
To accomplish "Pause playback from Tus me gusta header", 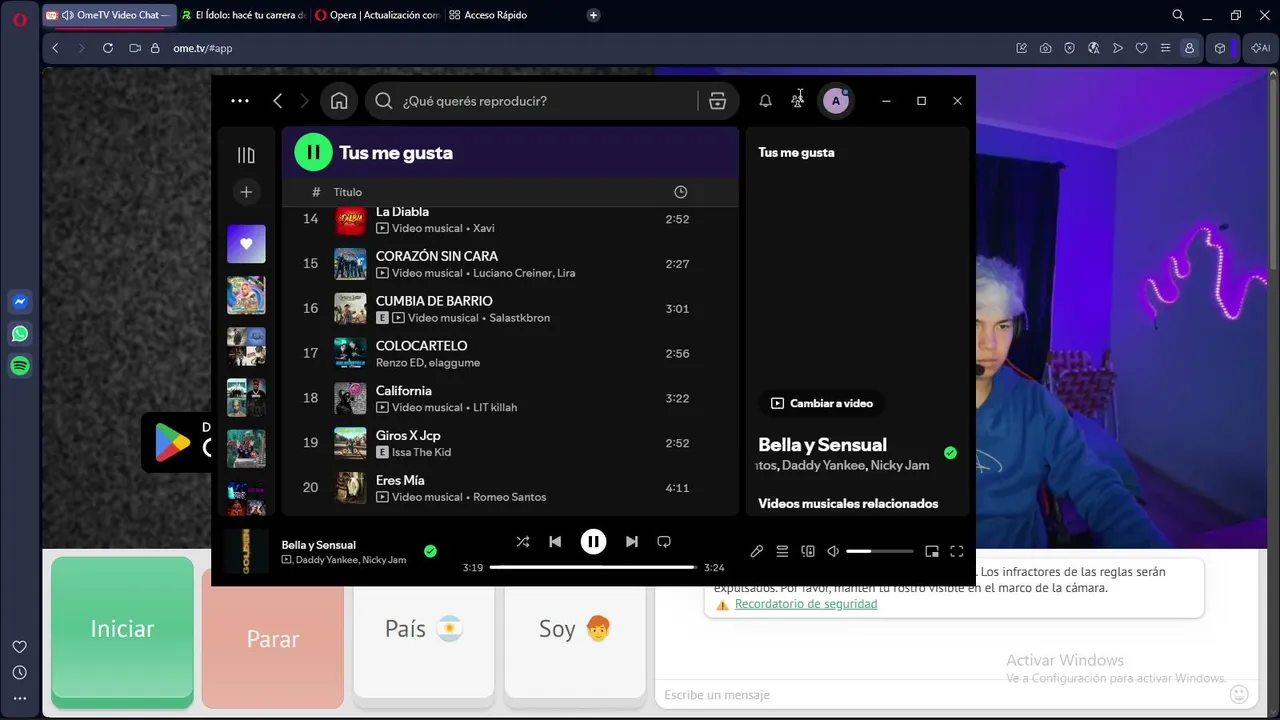I will pos(313,152).
